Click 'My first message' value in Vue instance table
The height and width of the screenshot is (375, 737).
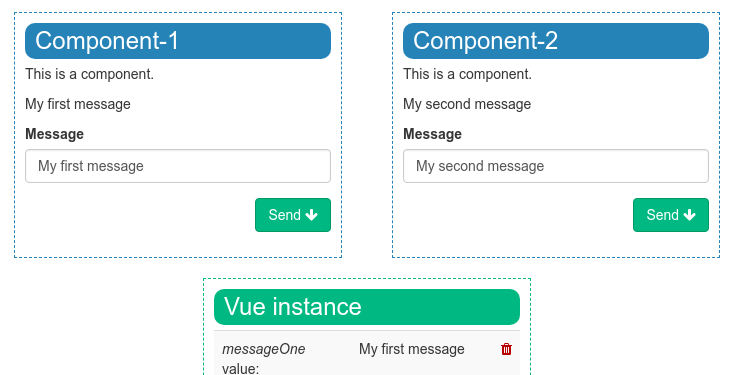[x=412, y=349]
